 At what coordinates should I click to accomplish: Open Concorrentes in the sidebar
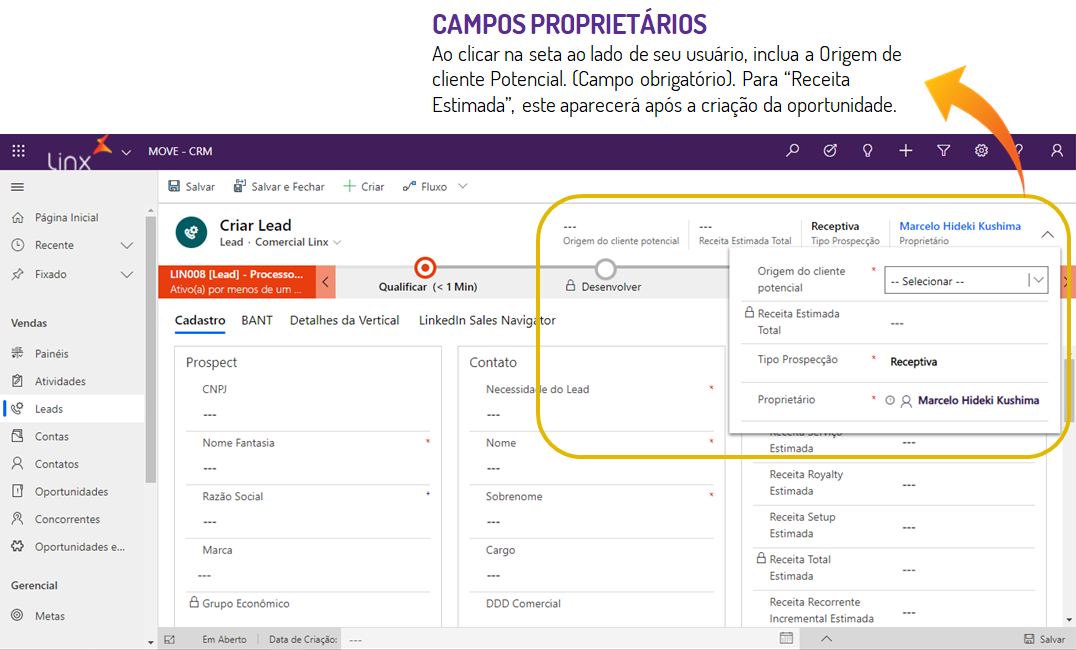(72, 519)
